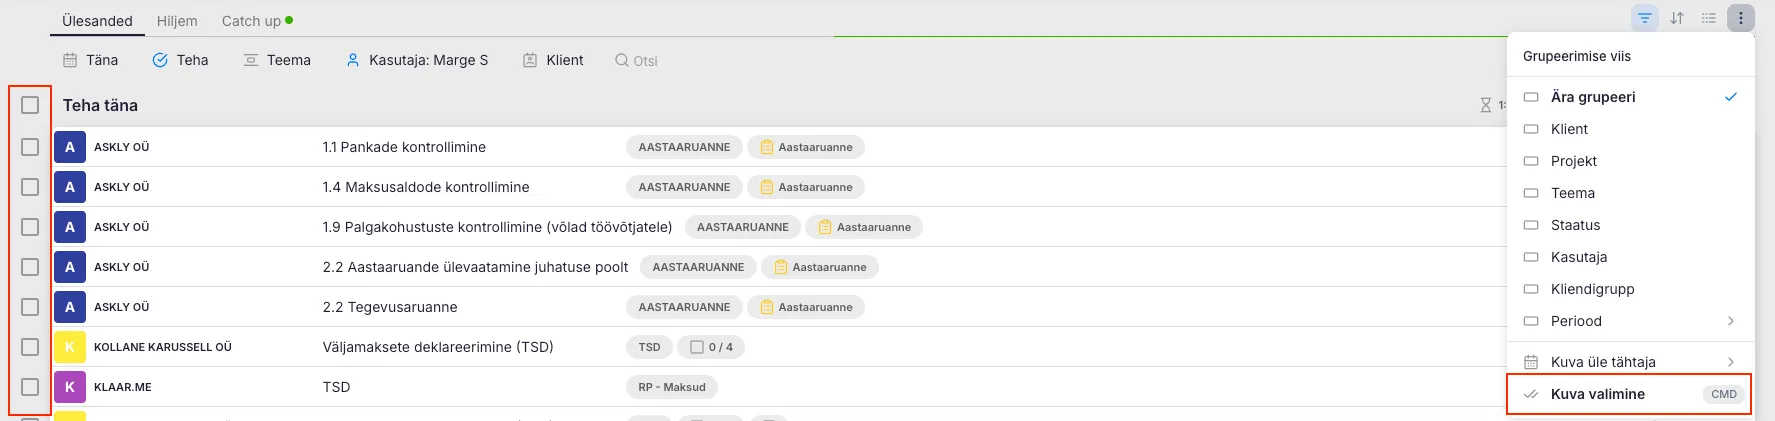Image resolution: width=1775 pixels, height=421 pixels.
Task: Click the sort arrows icon
Action: tap(1677, 18)
